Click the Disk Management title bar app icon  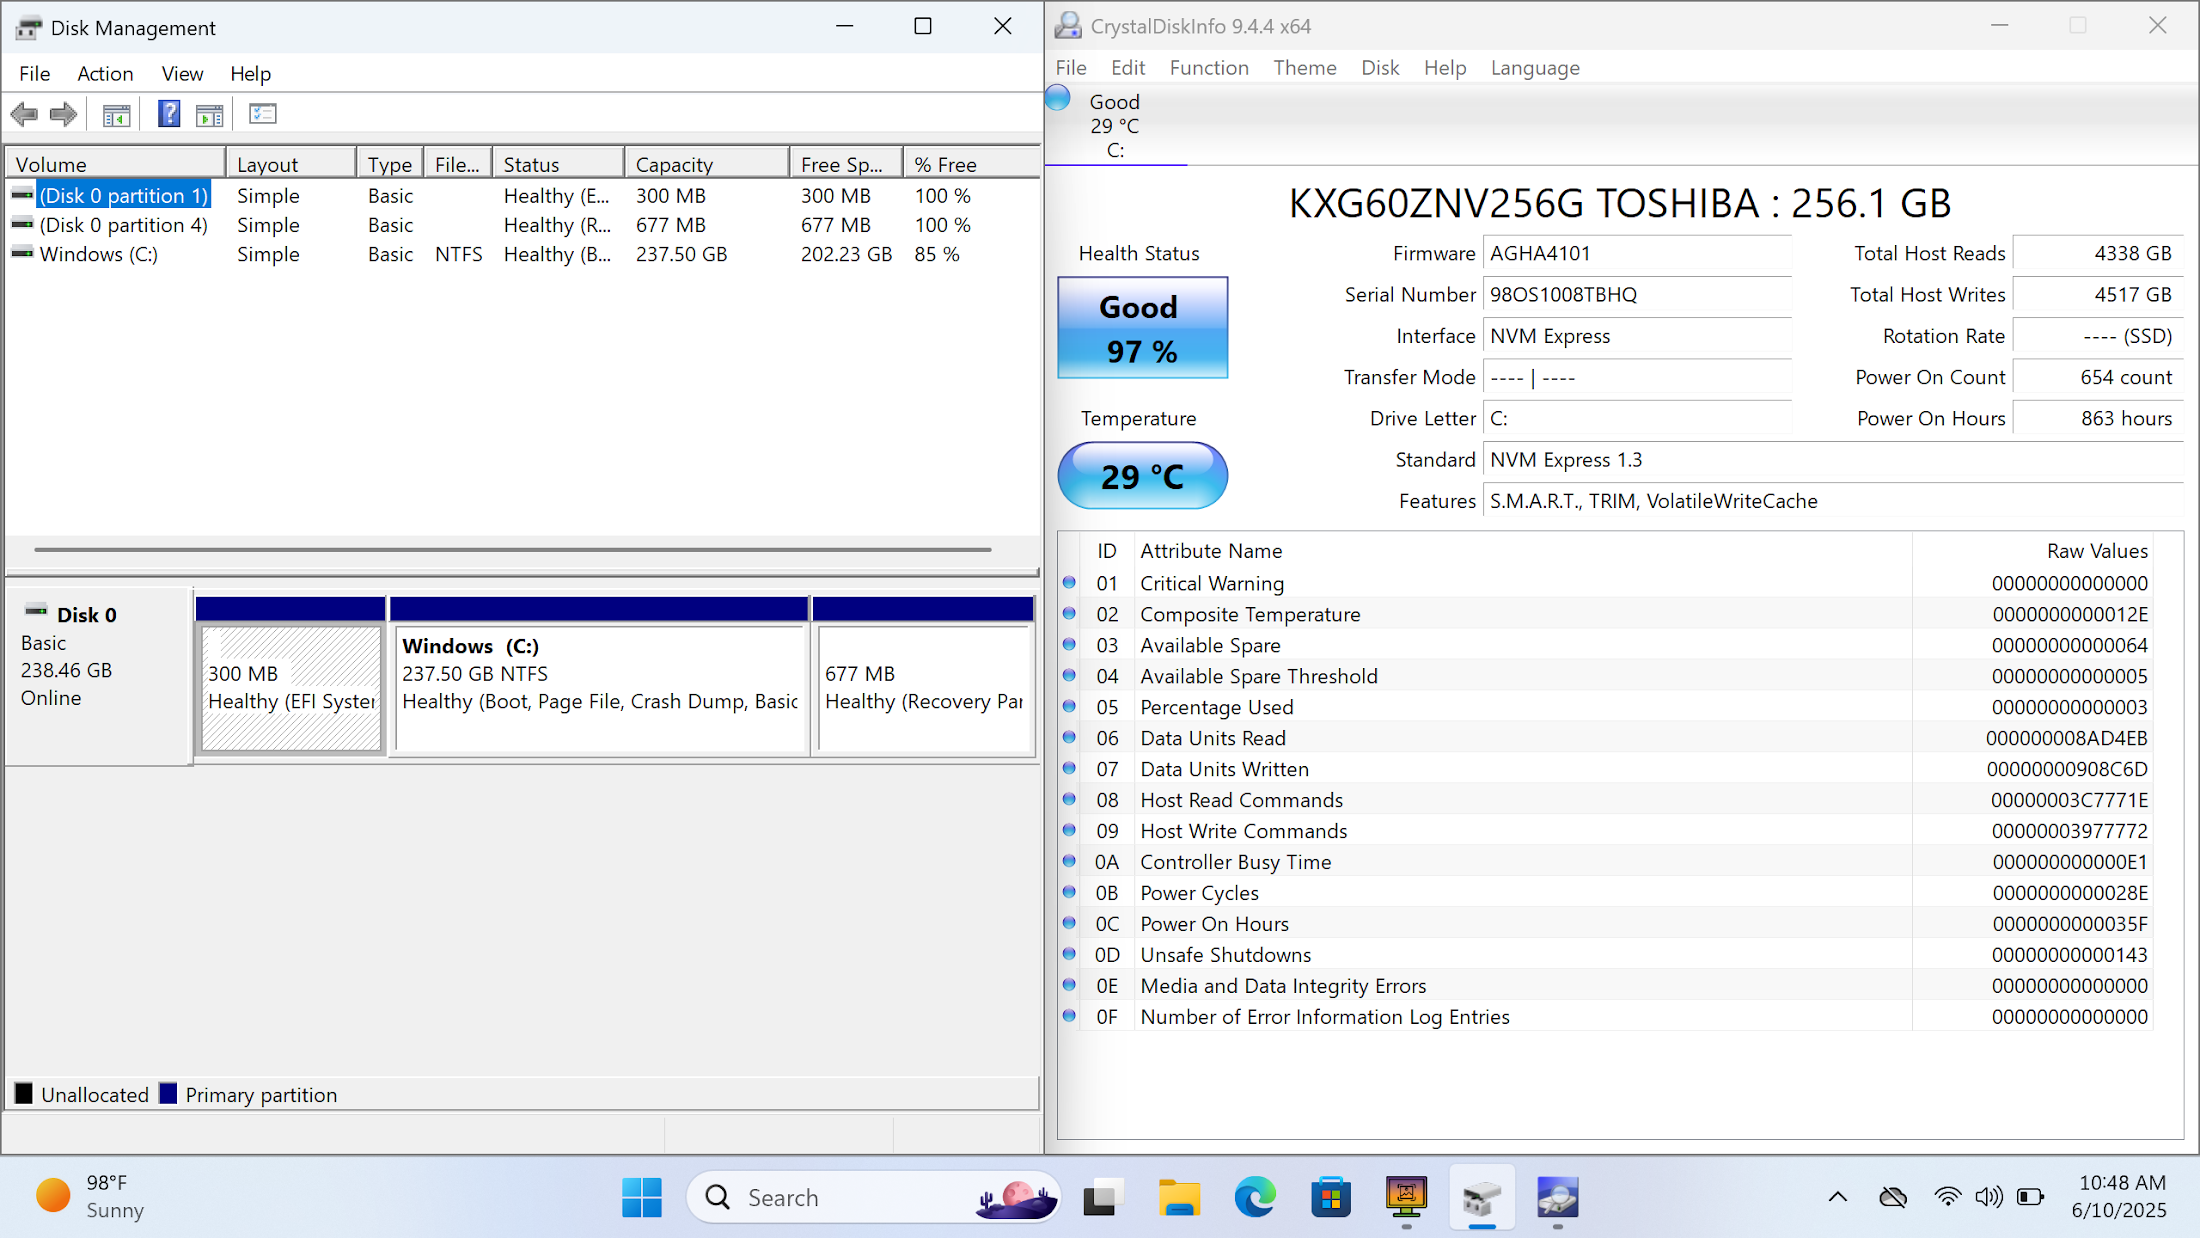[29, 27]
